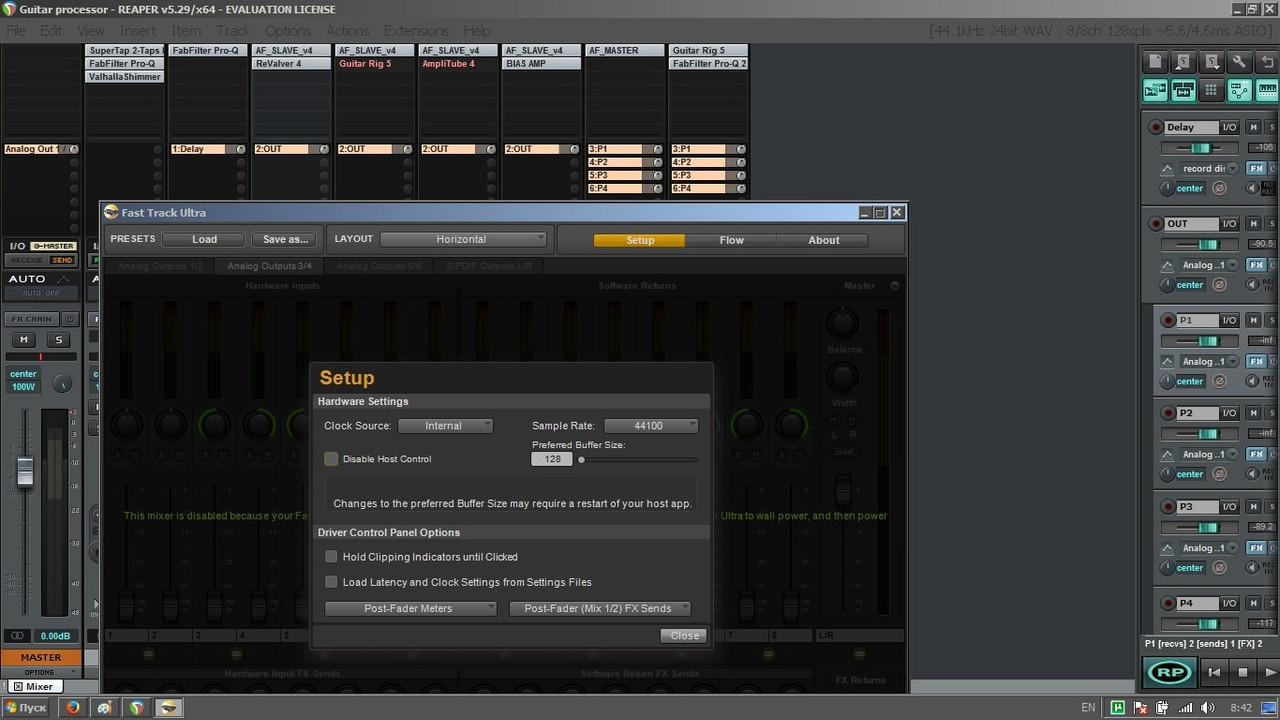Click the open project toolbar icon
The width and height of the screenshot is (1280, 720).
(x=1183, y=62)
